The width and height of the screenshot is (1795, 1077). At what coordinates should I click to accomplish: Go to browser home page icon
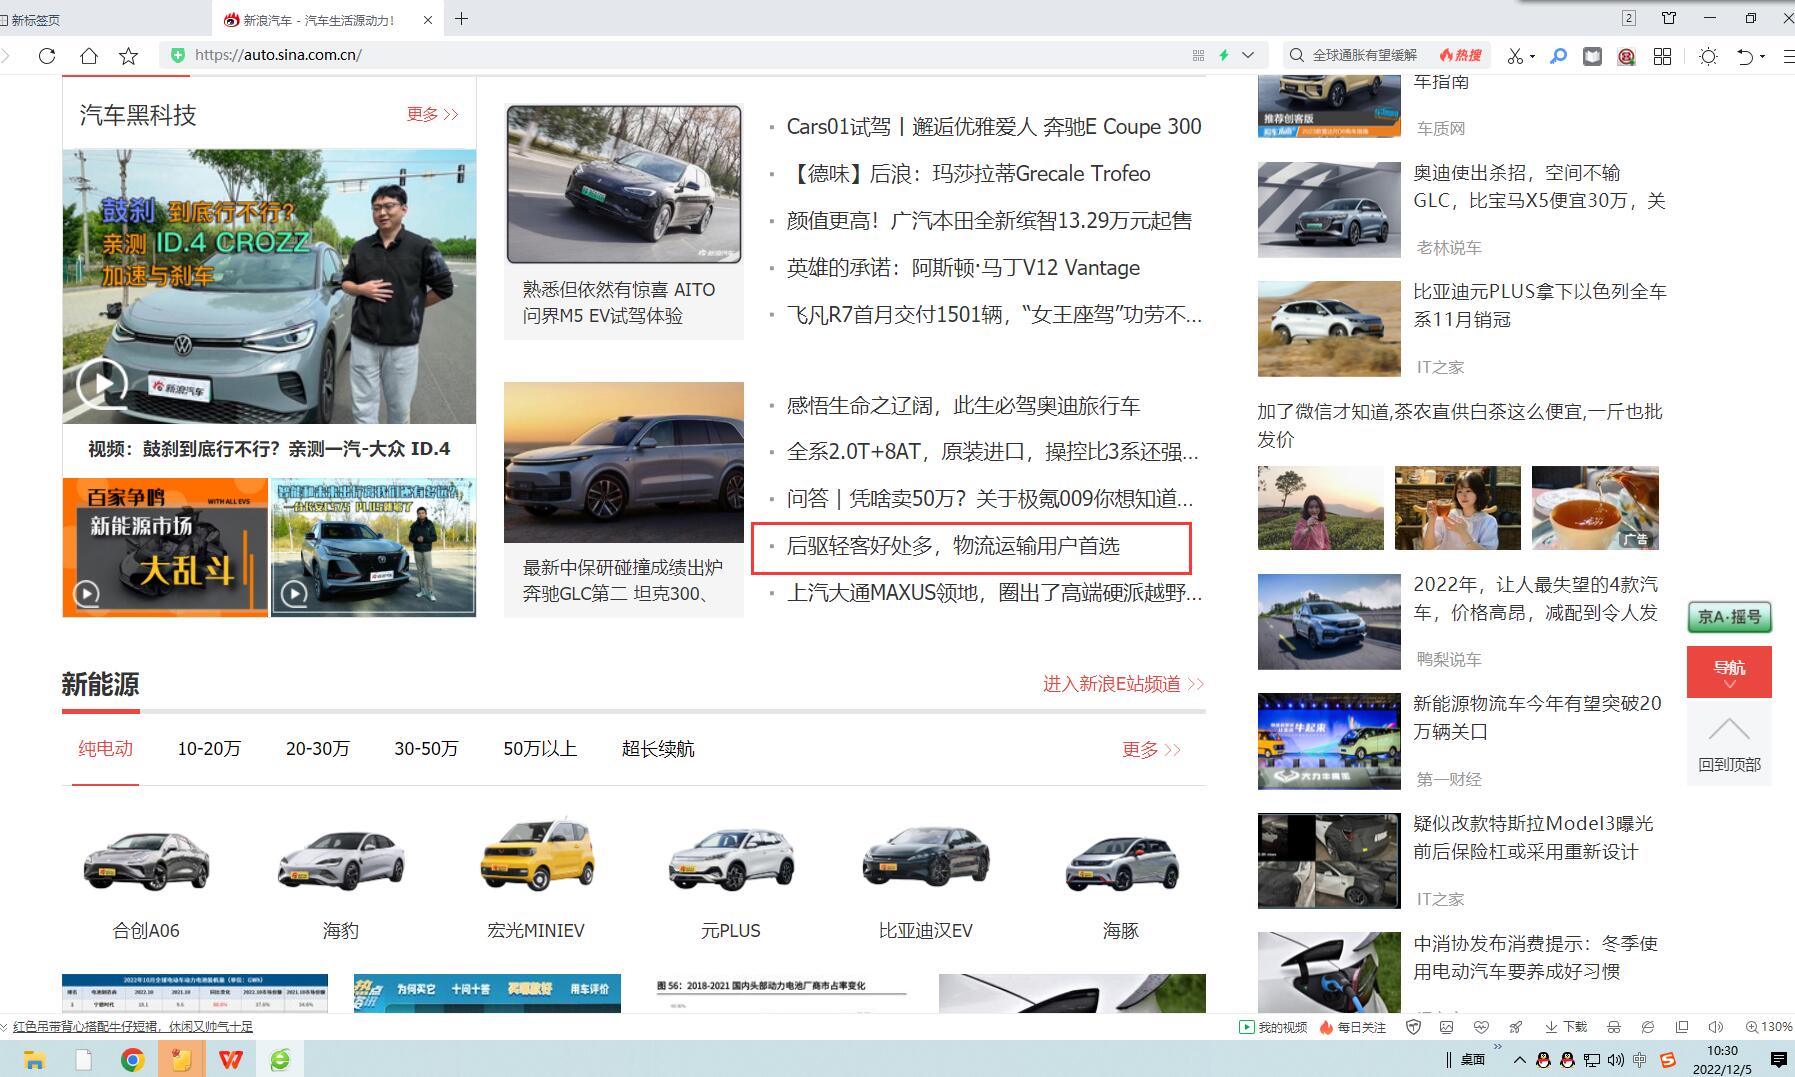89,56
